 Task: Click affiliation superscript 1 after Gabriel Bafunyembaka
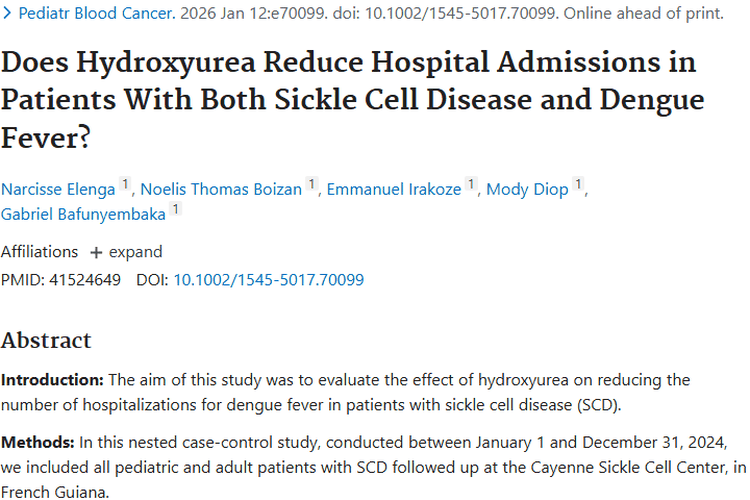[175, 210]
